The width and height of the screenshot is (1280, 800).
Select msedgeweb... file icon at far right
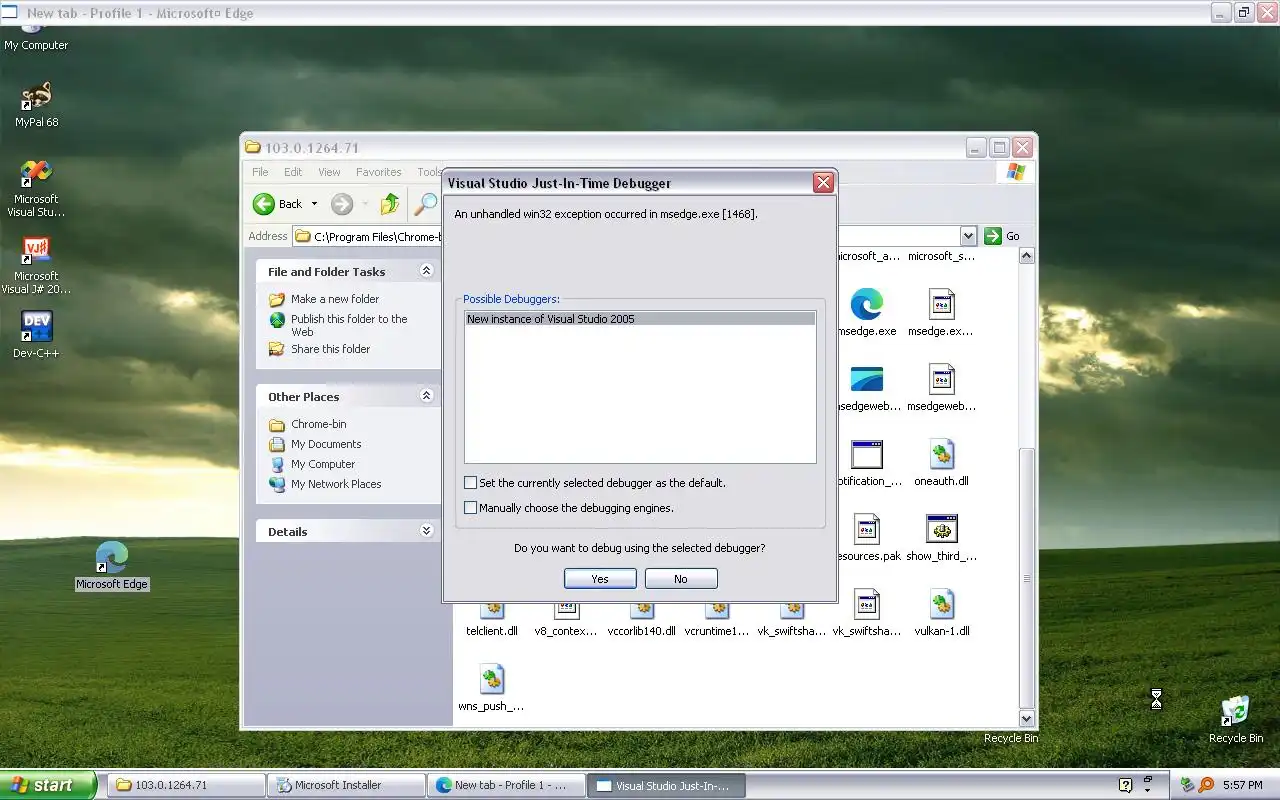942,380
